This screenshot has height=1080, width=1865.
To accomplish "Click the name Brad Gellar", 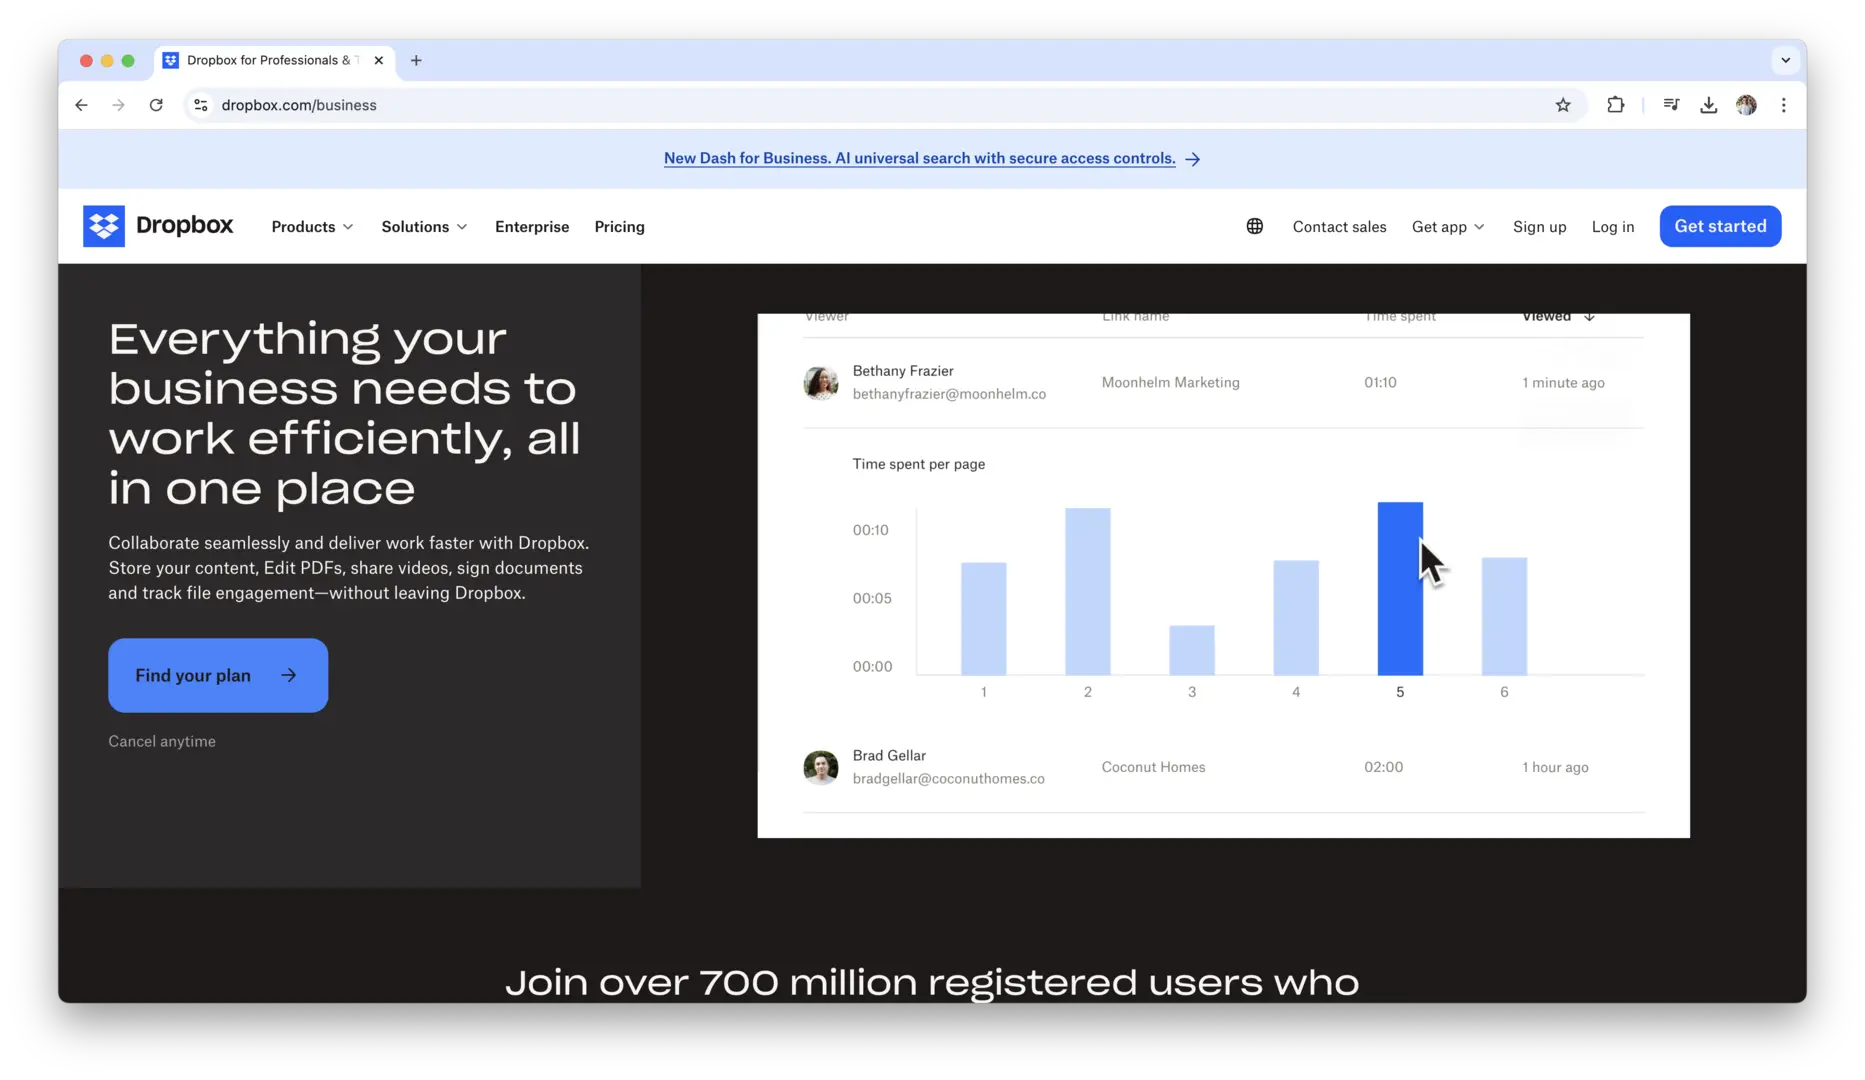I will click(889, 755).
